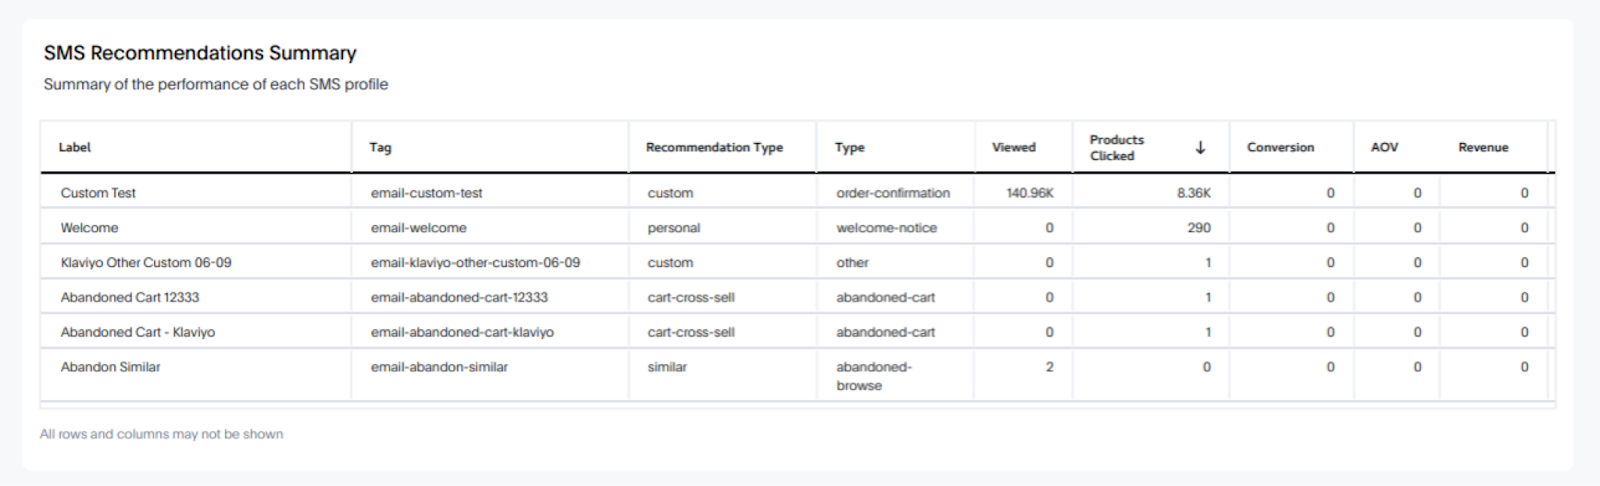This screenshot has height=486, width=1600.
Task: Click Klaviyo Other Custom 06-09 label
Action: coord(146,263)
